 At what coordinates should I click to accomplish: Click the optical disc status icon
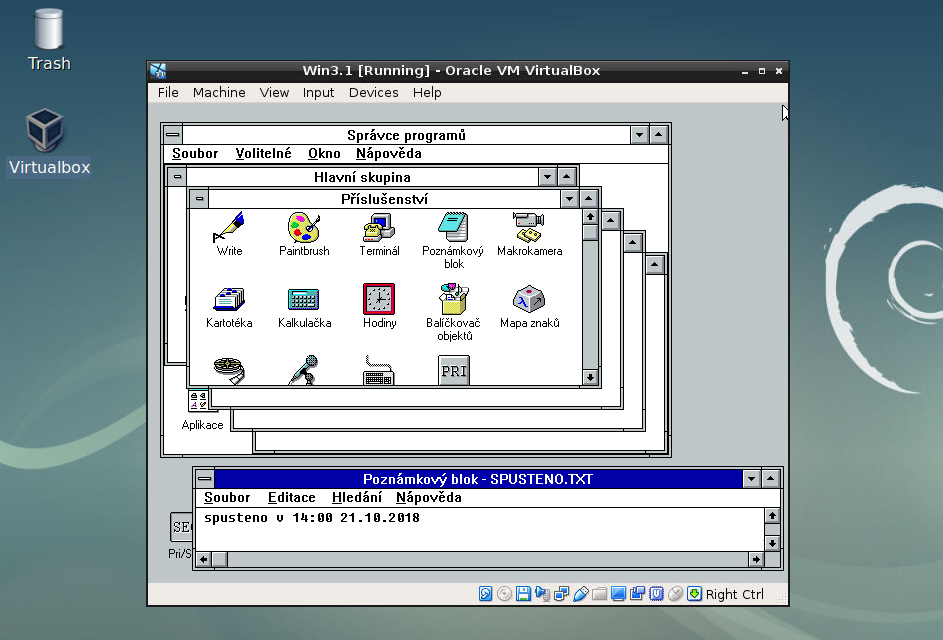tap(505, 594)
